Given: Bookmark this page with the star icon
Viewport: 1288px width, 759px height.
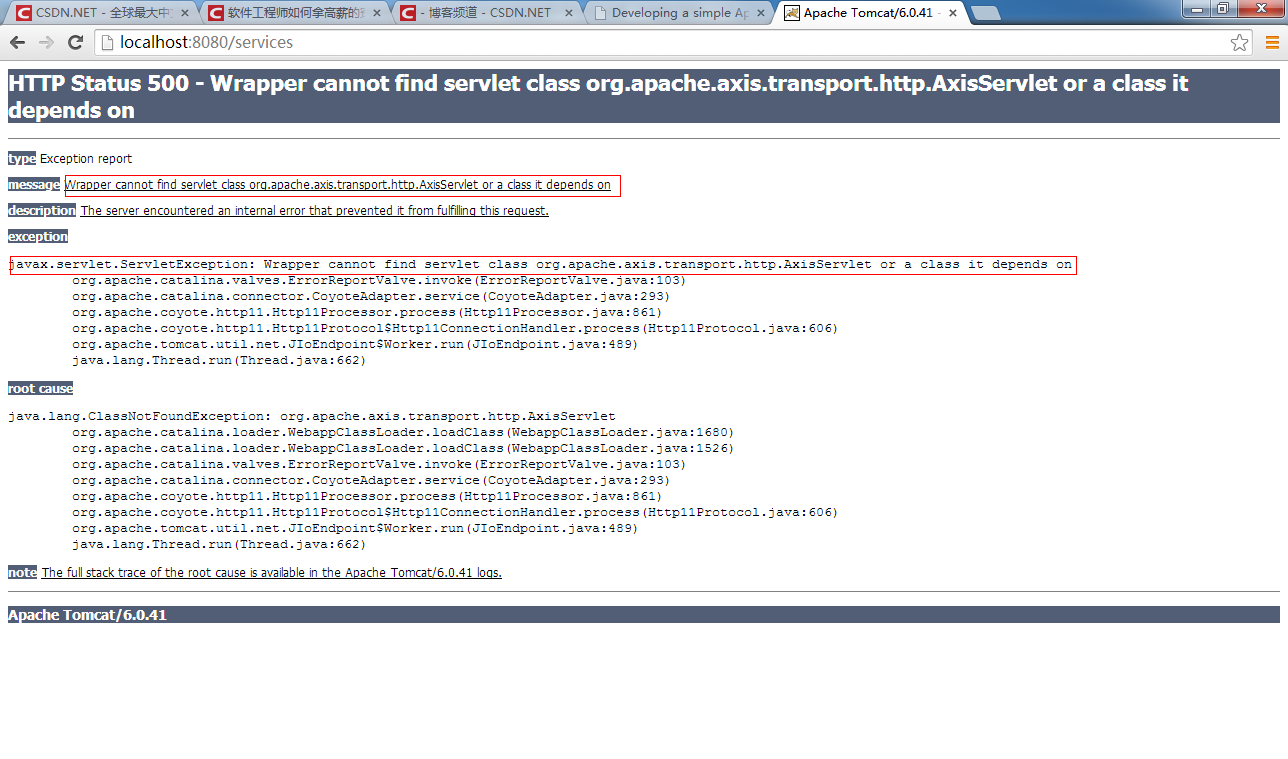Looking at the screenshot, I should coord(1240,42).
